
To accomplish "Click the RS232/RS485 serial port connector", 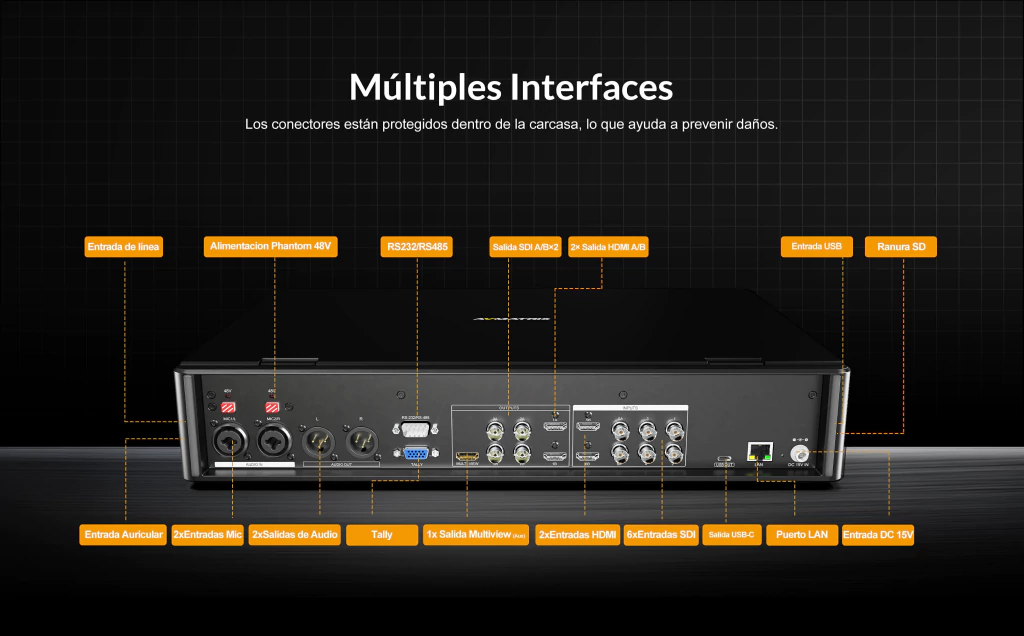I will pyautogui.click(x=416, y=430).
